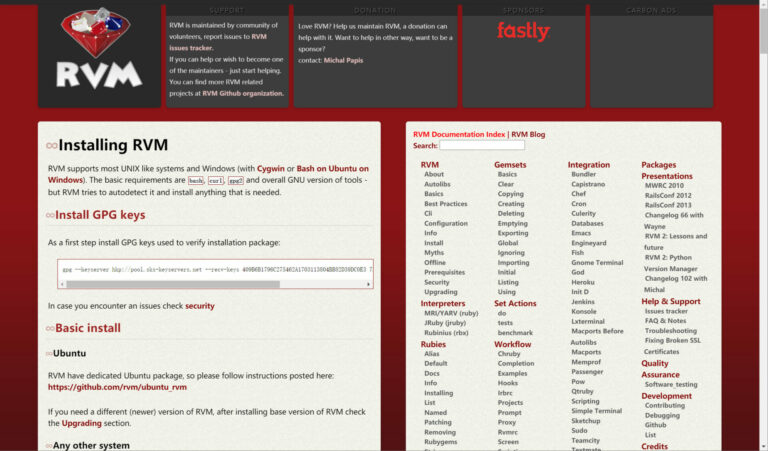Open Copying under Gemsets
The height and width of the screenshot is (451, 768).
(x=510, y=194)
